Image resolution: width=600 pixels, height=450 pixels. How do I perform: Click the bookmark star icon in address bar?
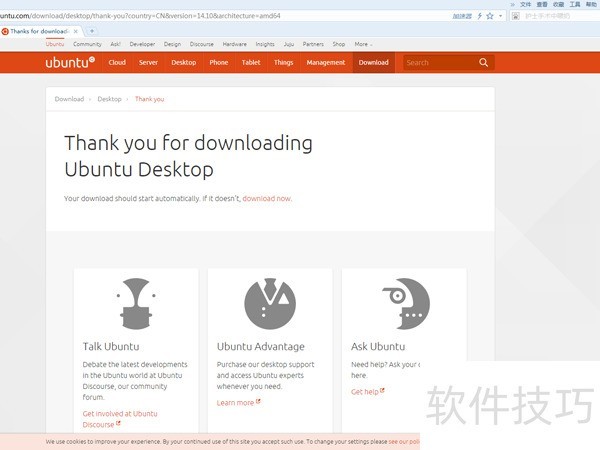490,16
